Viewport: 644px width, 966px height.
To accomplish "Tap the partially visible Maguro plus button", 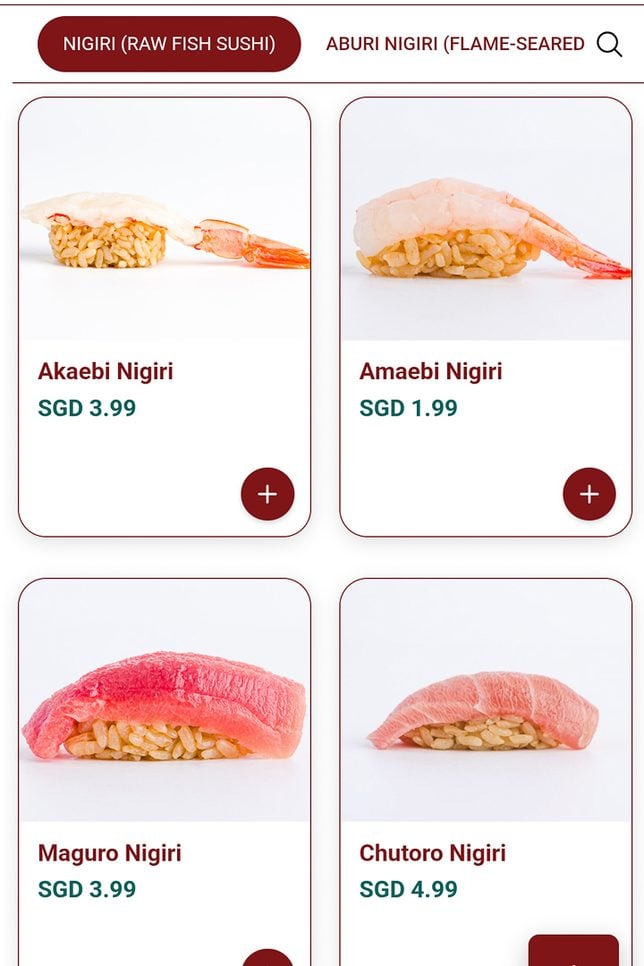I will [x=267, y=957].
